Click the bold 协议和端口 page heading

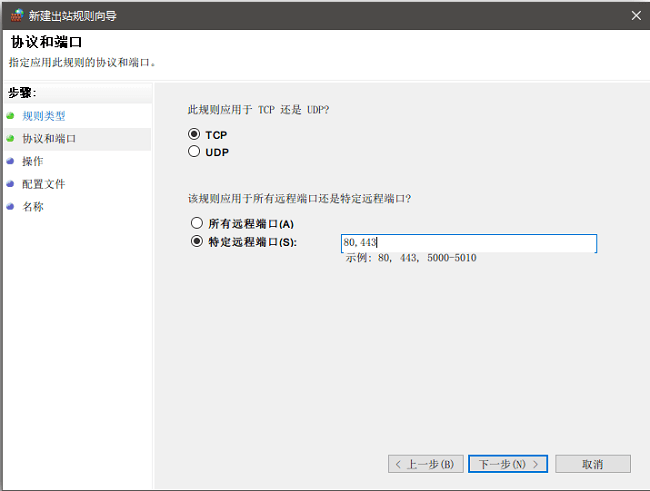tap(46, 42)
